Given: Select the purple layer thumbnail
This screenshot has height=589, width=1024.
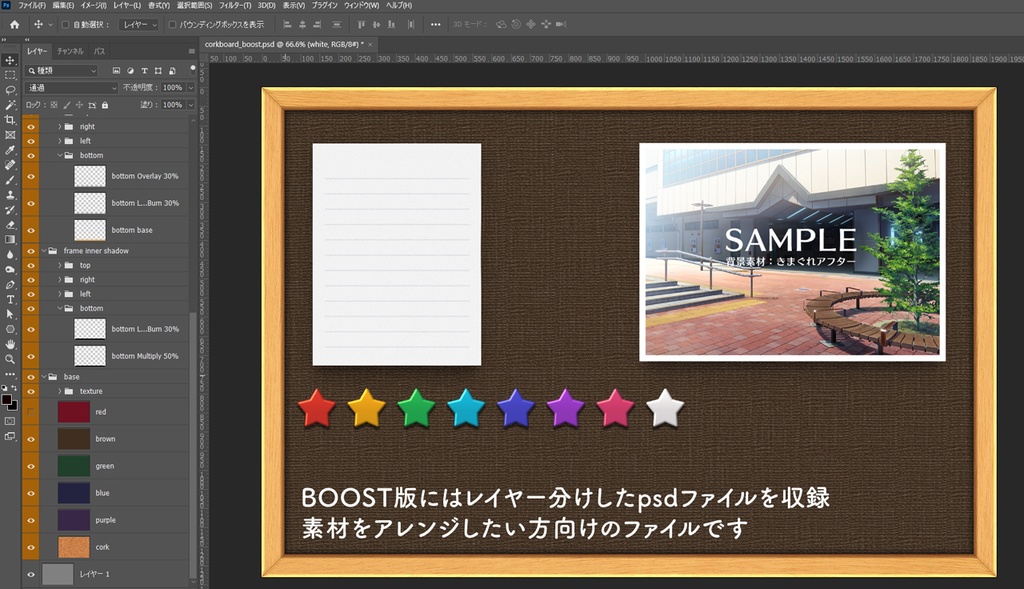Looking at the screenshot, I should 74,520.
